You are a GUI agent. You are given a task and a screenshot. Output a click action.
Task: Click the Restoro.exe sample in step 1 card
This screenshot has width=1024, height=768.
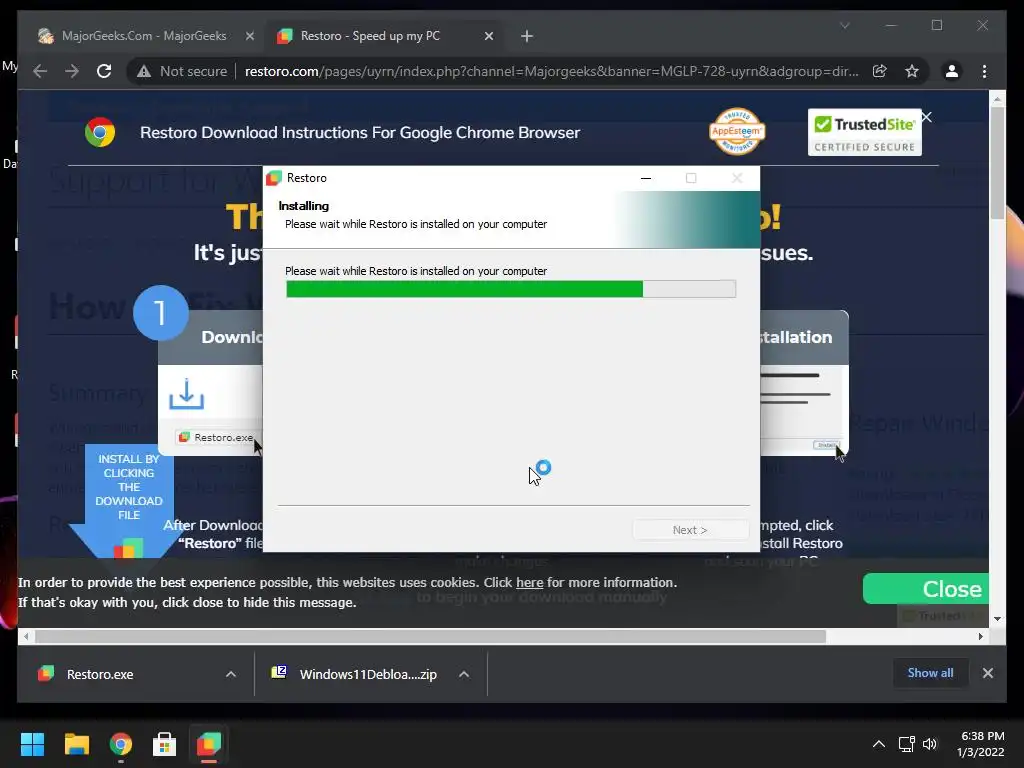click(216, 437)
